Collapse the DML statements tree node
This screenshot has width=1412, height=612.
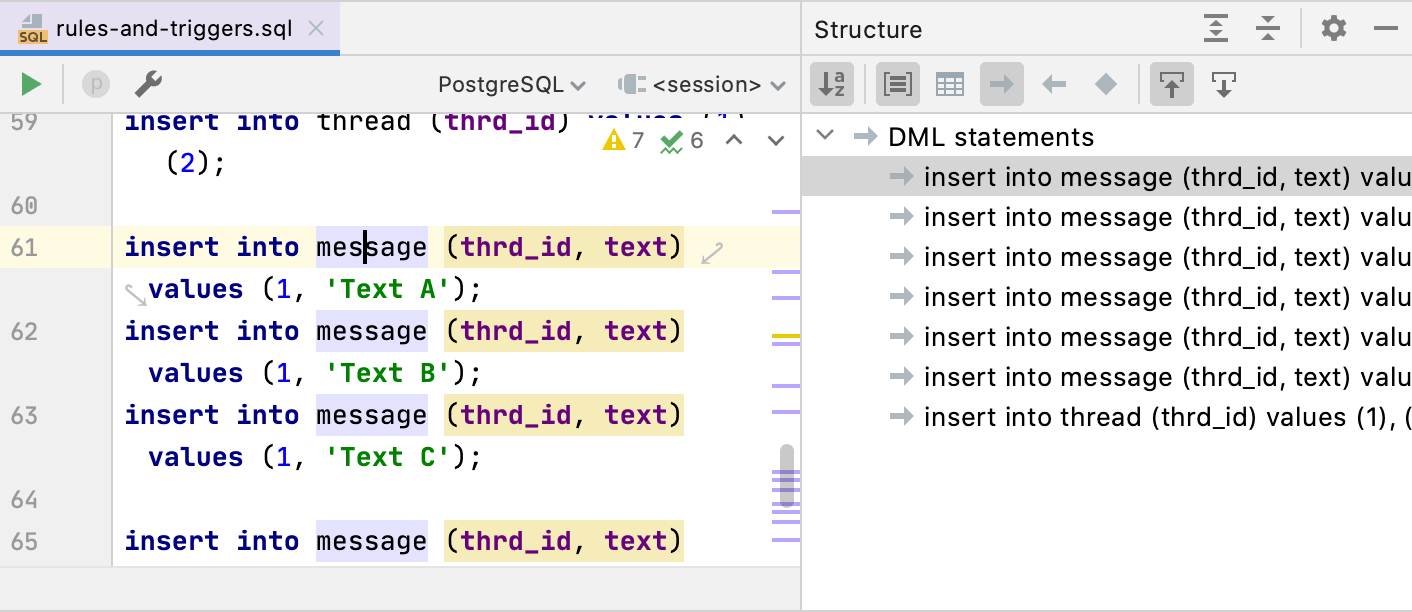[x=825, y=137]
